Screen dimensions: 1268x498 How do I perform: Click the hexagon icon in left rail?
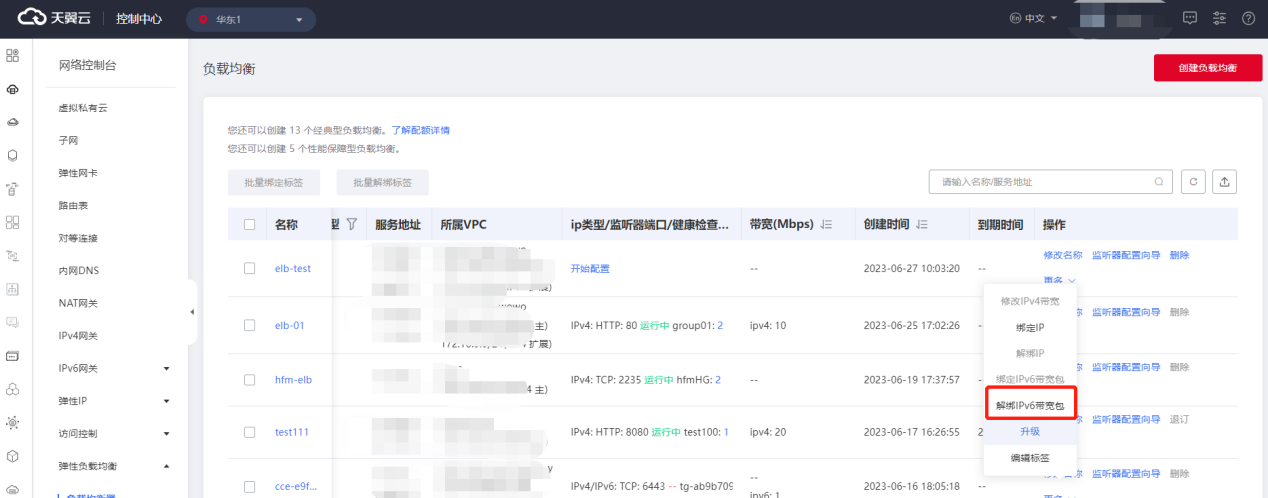pyautogui.click(x=13, y=155)
